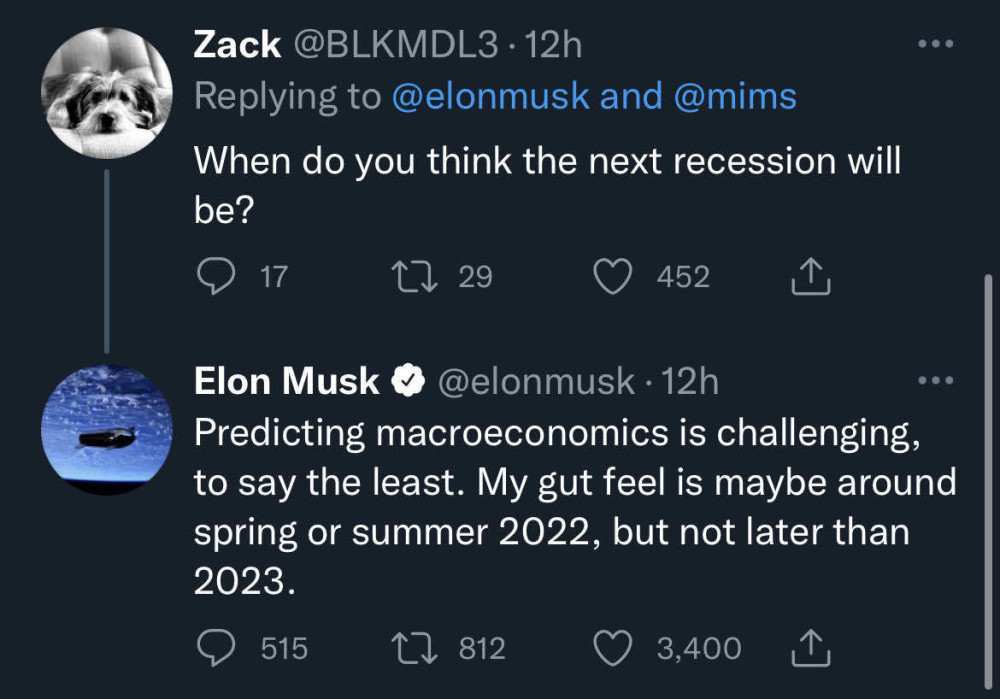
Task: Retweet Elon Musk's macroeconomics tweet
Action: [414, 648]
